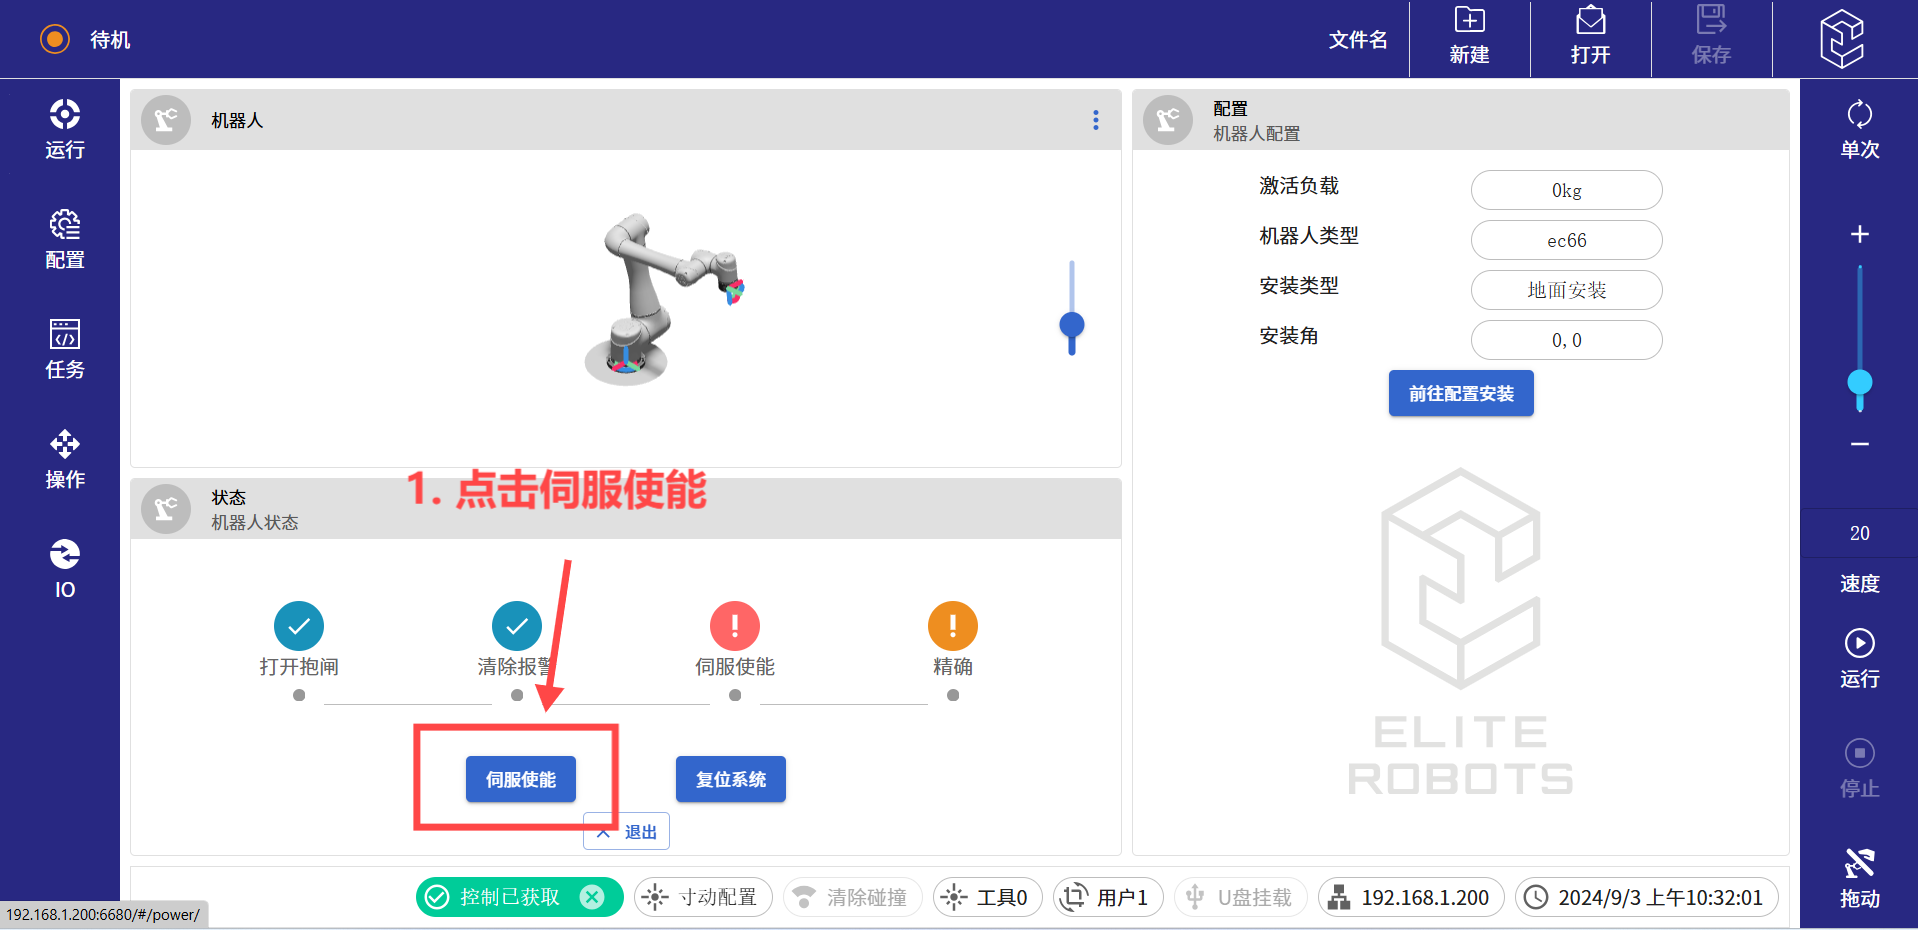1918x930 pixels.
Task: Click the 激活负载 0kg field
Action: (1566, 190)
